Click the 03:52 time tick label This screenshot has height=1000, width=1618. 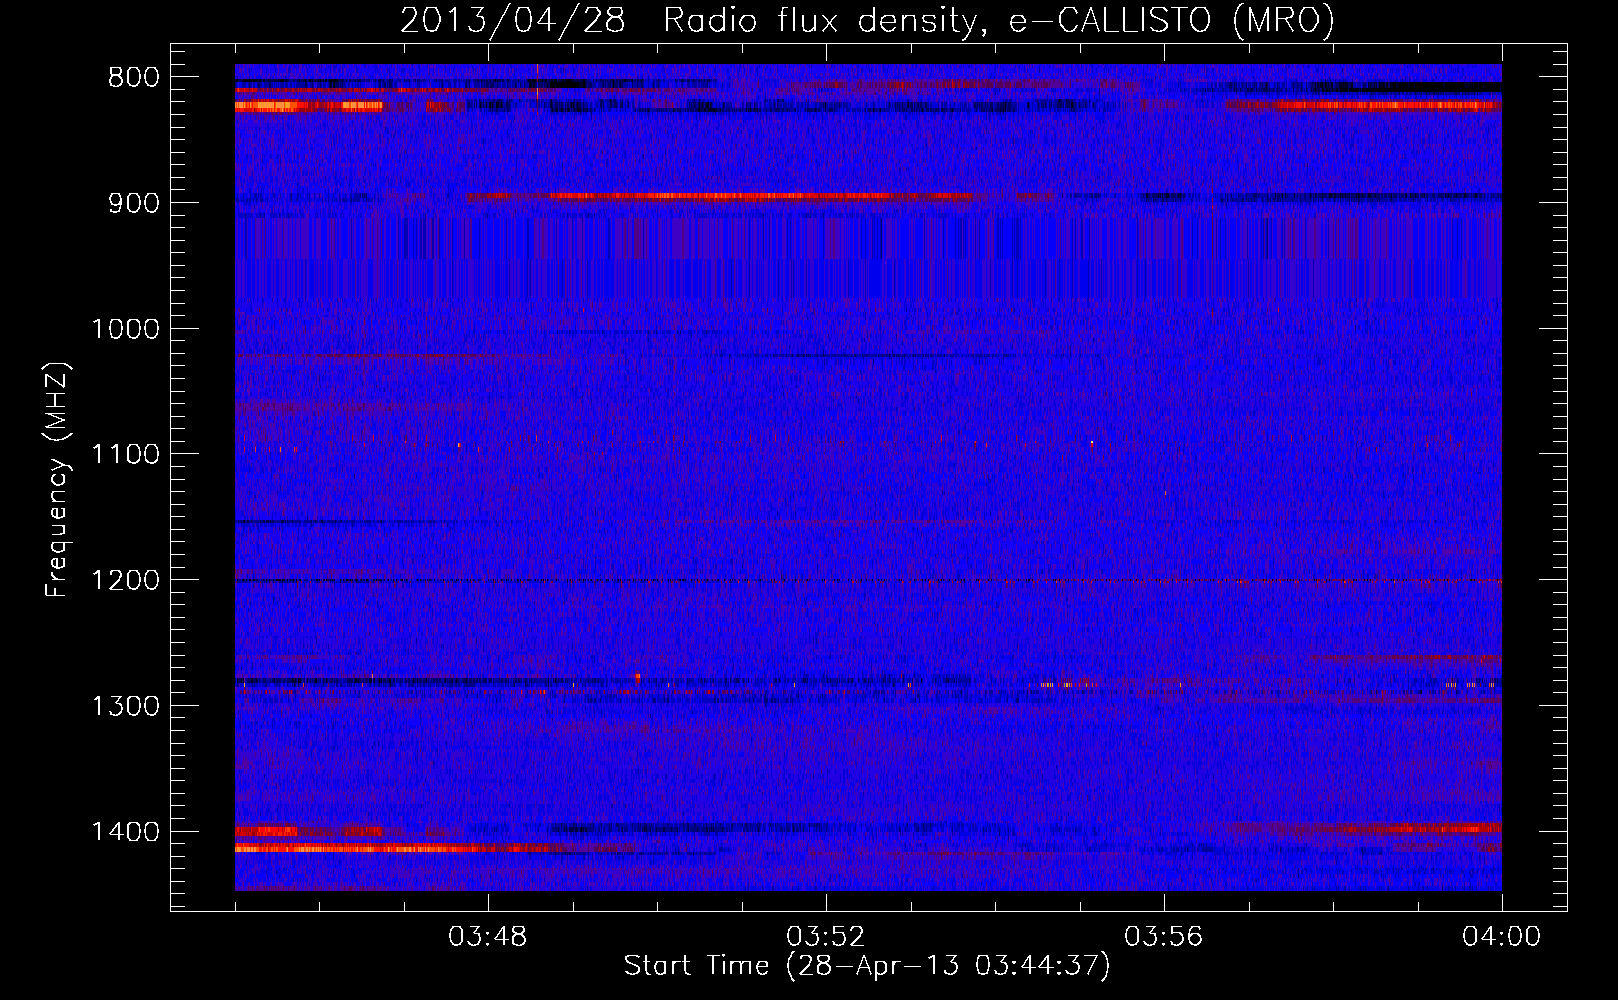[x=825, y=937]
